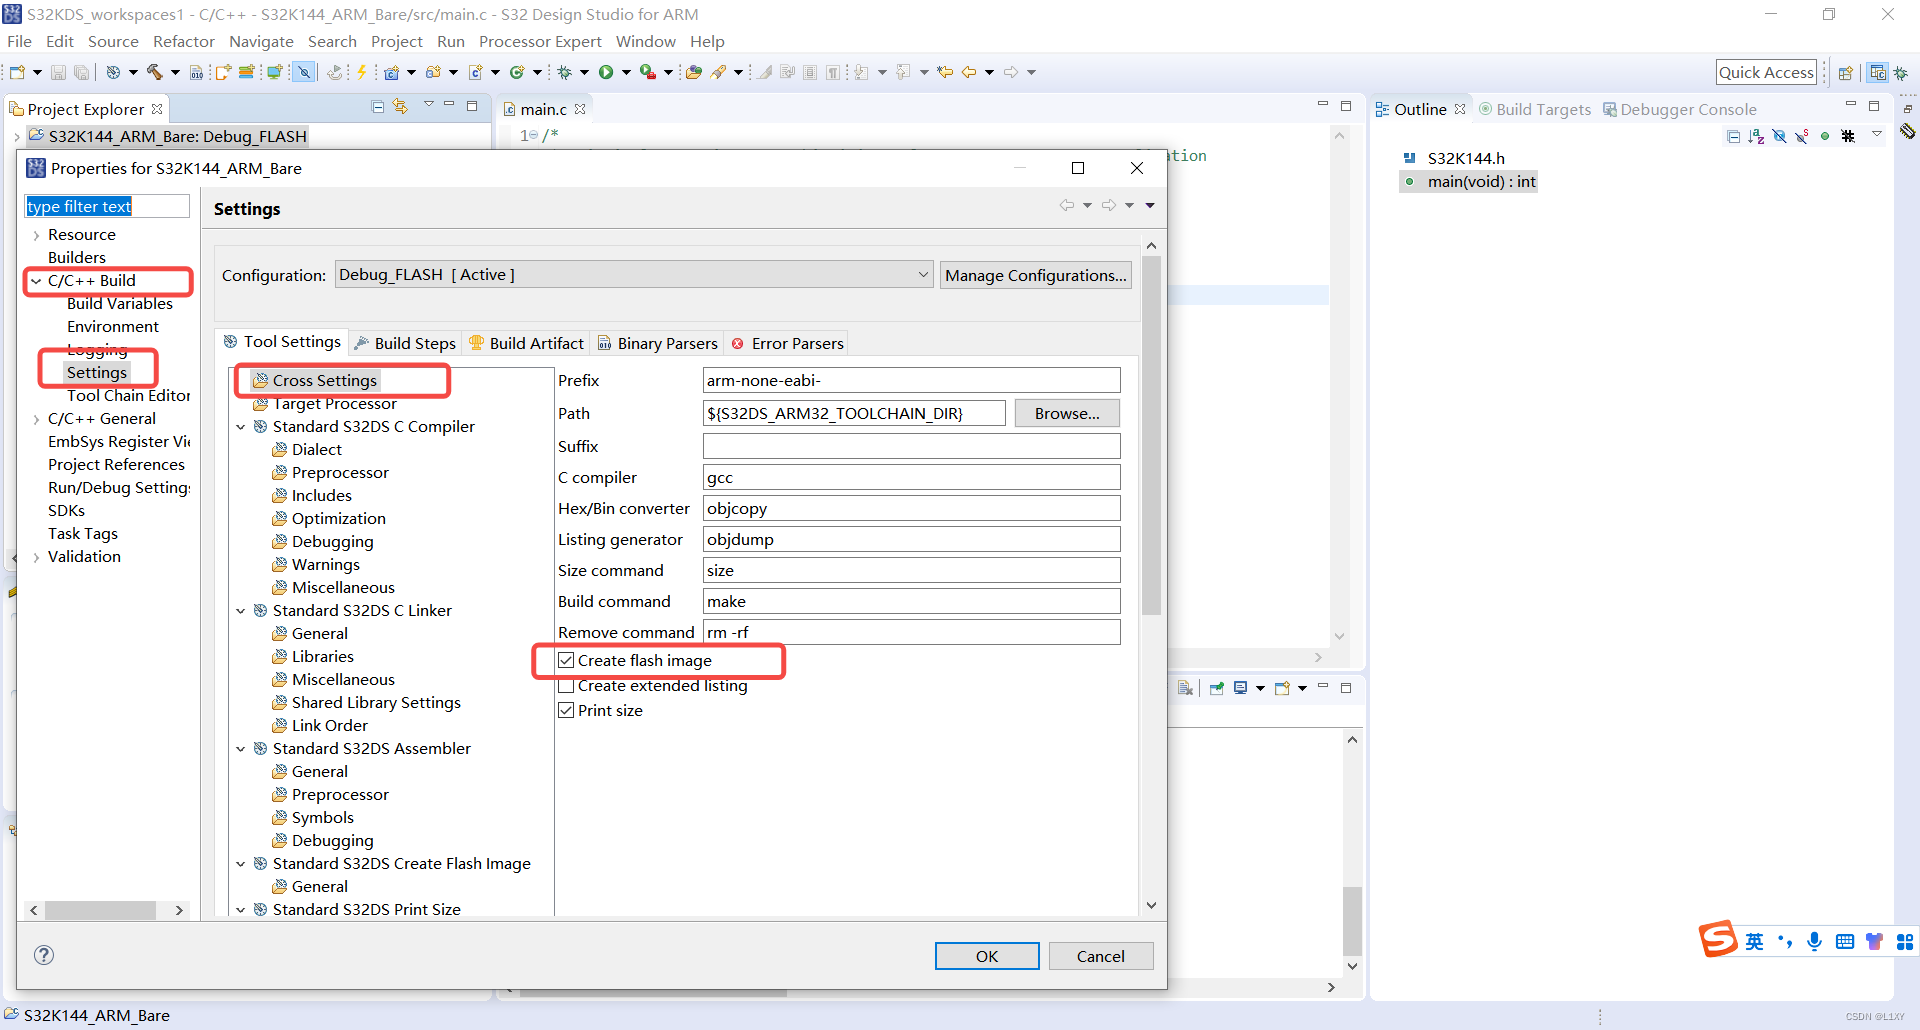
Task: Click Collapse All icon in Project Explorer
Action: click(378, 106)
